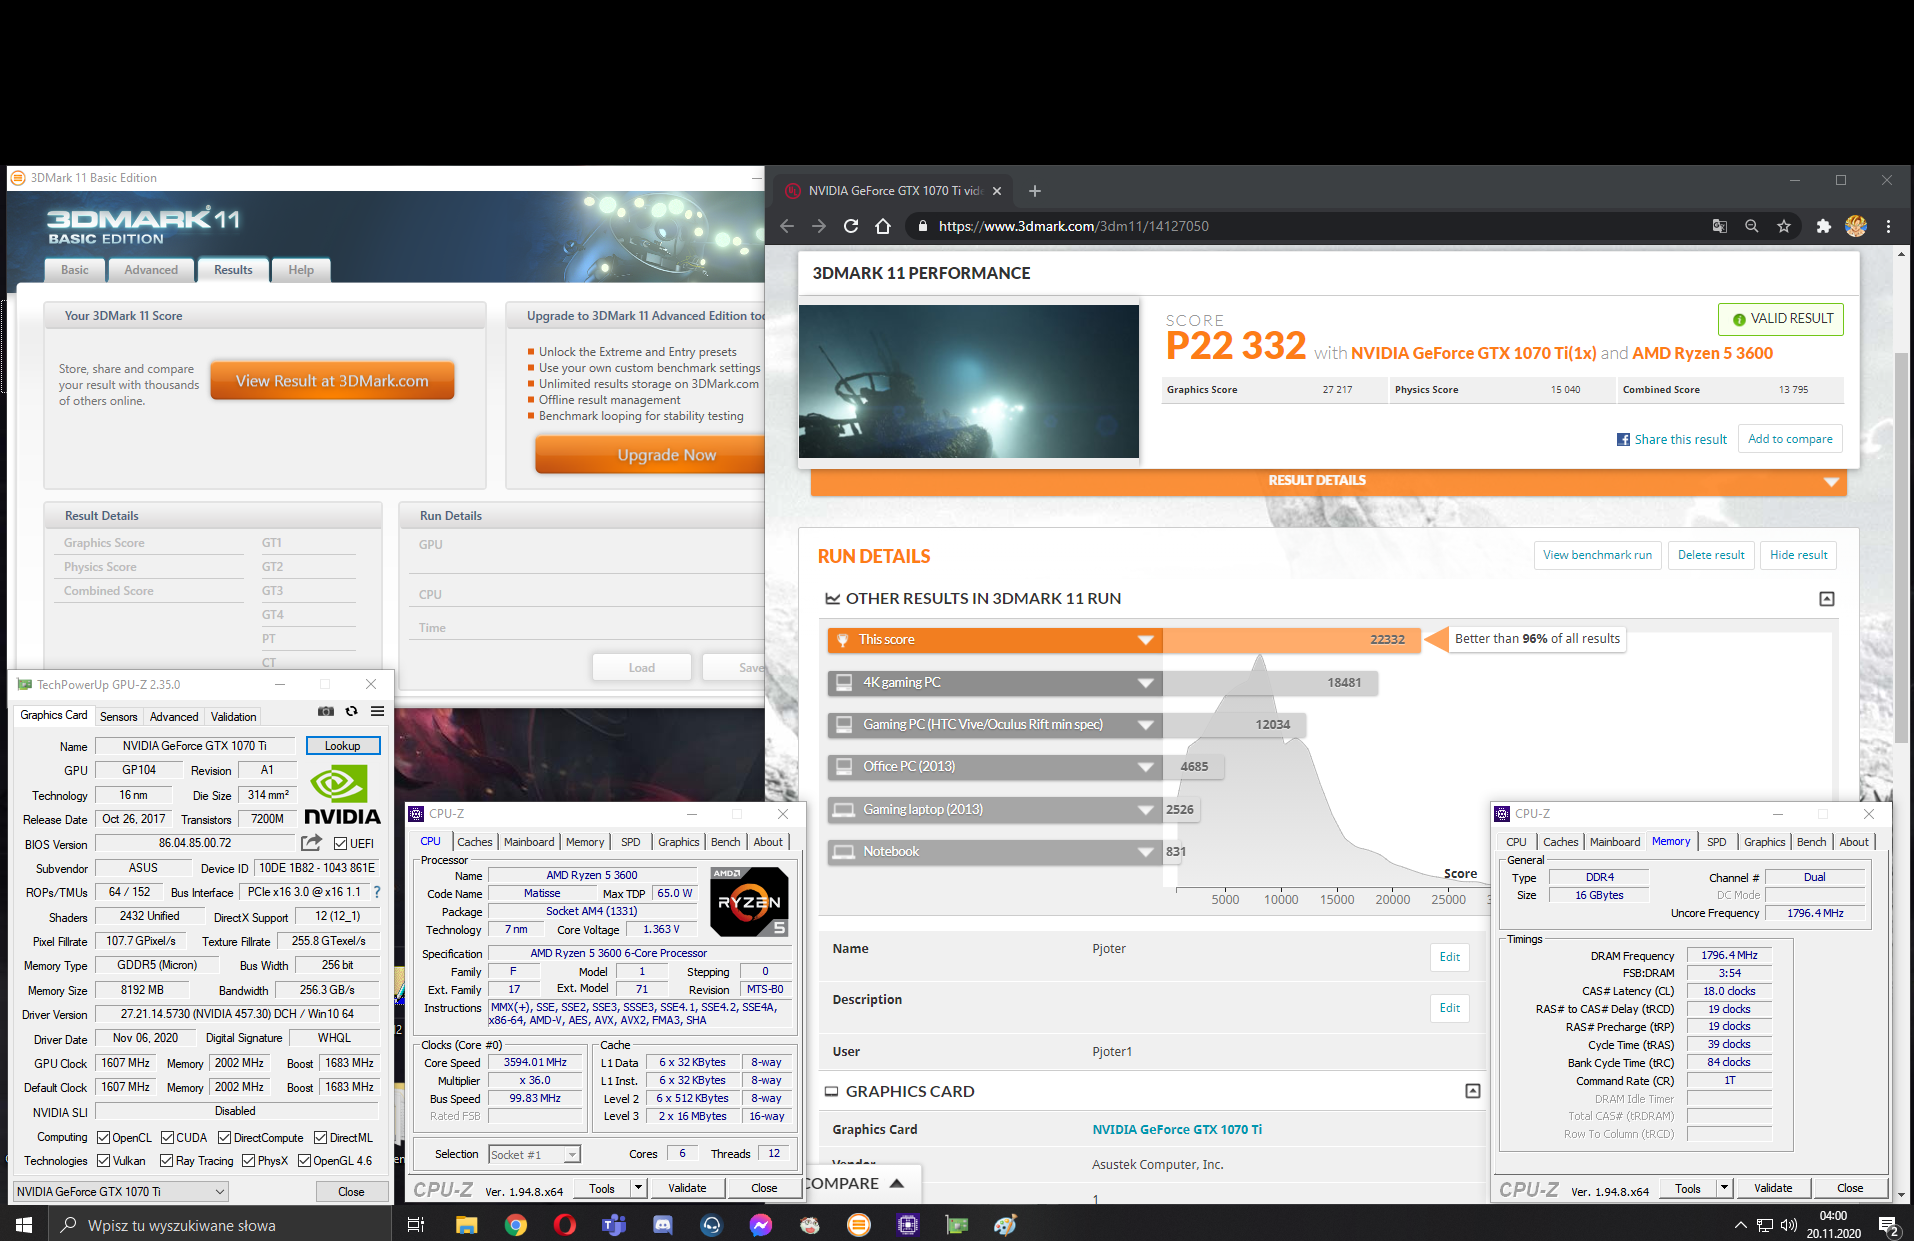Click the zoom magnifier icon in address bar
The width and height of the screenshot is (1914, 1241).
1752,226
